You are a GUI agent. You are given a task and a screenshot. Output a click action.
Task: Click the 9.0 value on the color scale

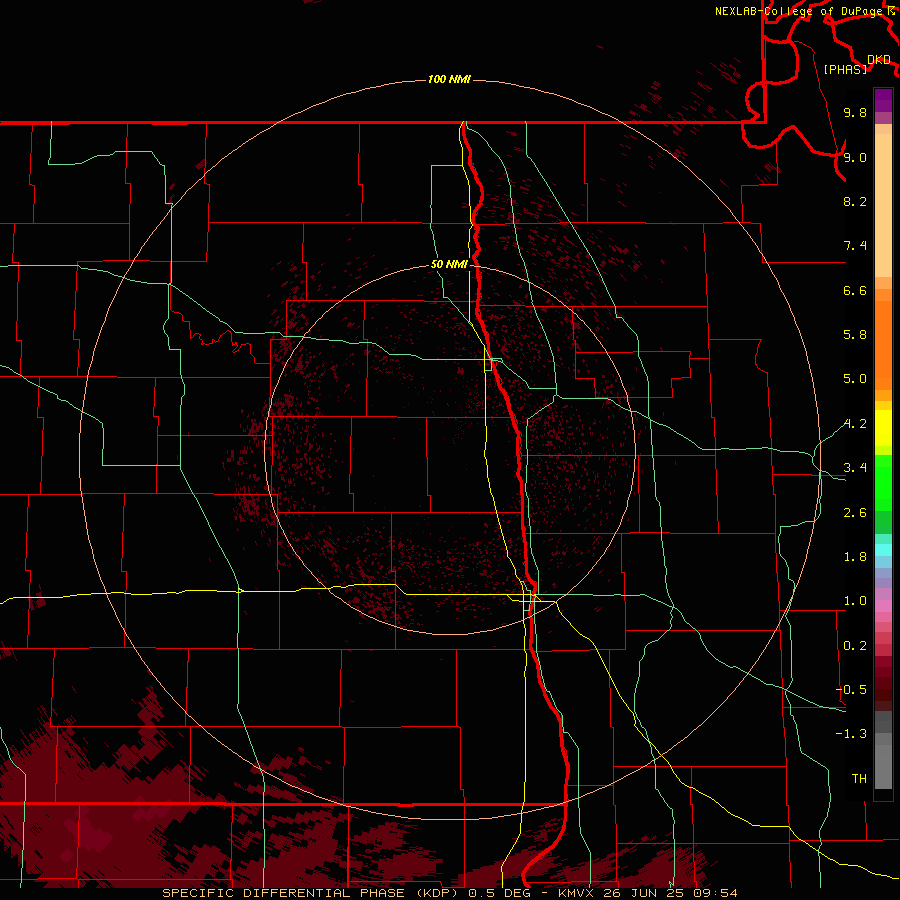855,157
